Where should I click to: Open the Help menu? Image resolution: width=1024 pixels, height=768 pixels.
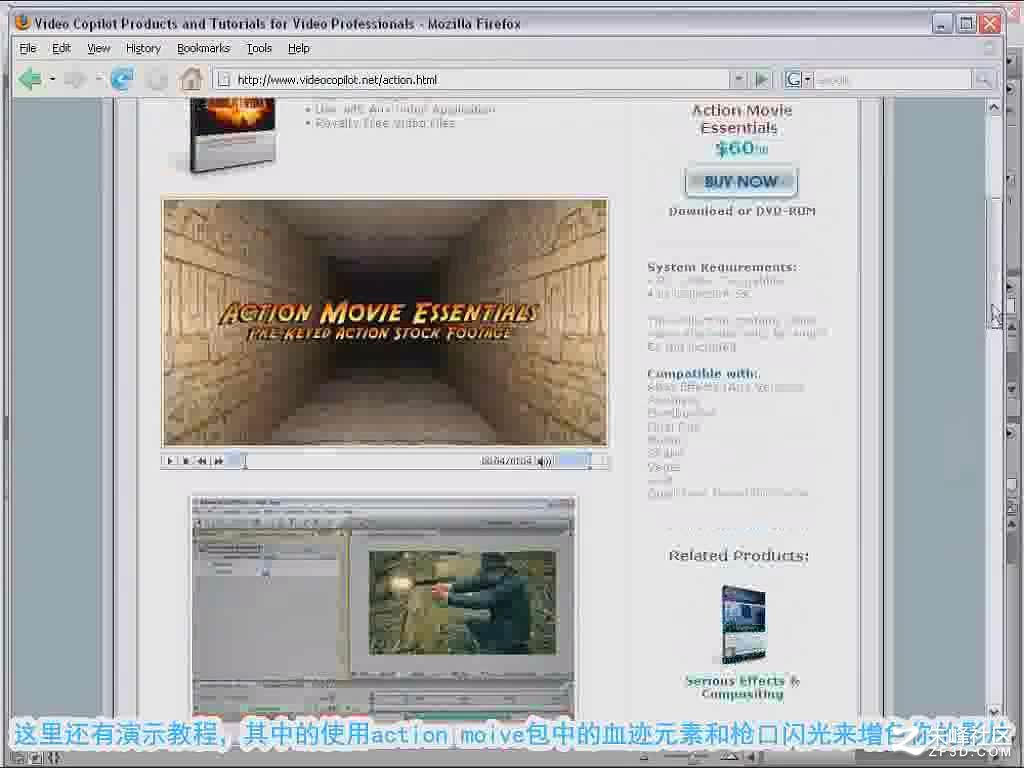coord(298,48)
